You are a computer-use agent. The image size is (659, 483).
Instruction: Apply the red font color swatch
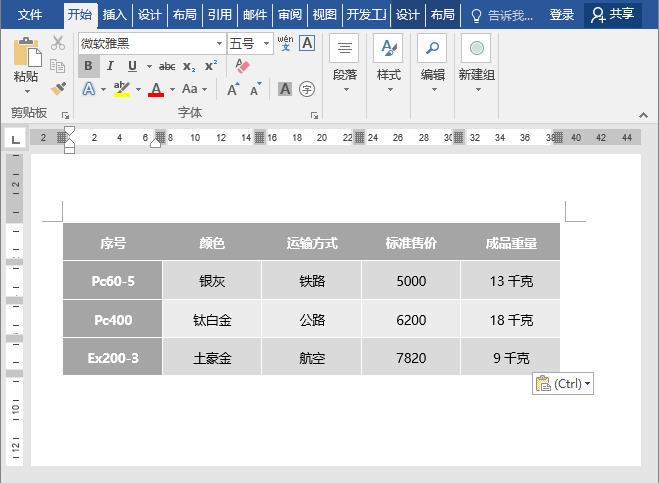pos(155,90)
